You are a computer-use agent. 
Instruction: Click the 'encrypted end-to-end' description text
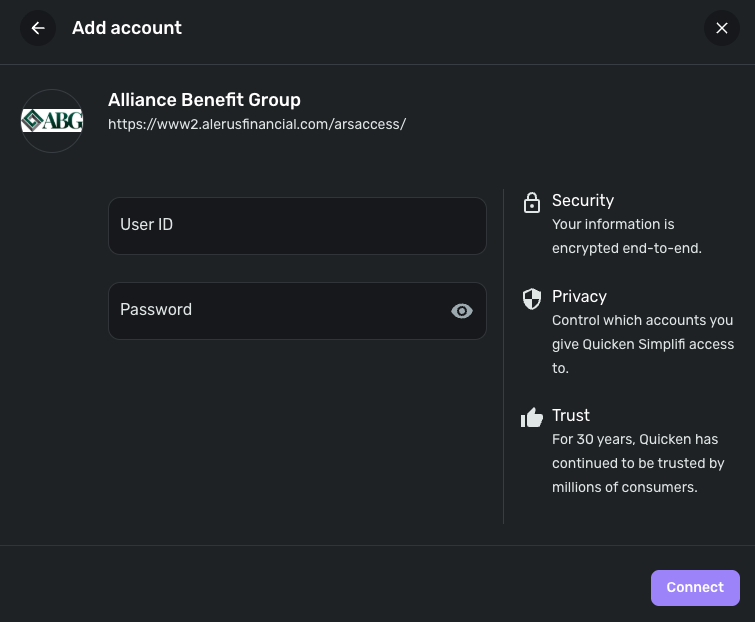pyautogui.click(x=627, y=236)
